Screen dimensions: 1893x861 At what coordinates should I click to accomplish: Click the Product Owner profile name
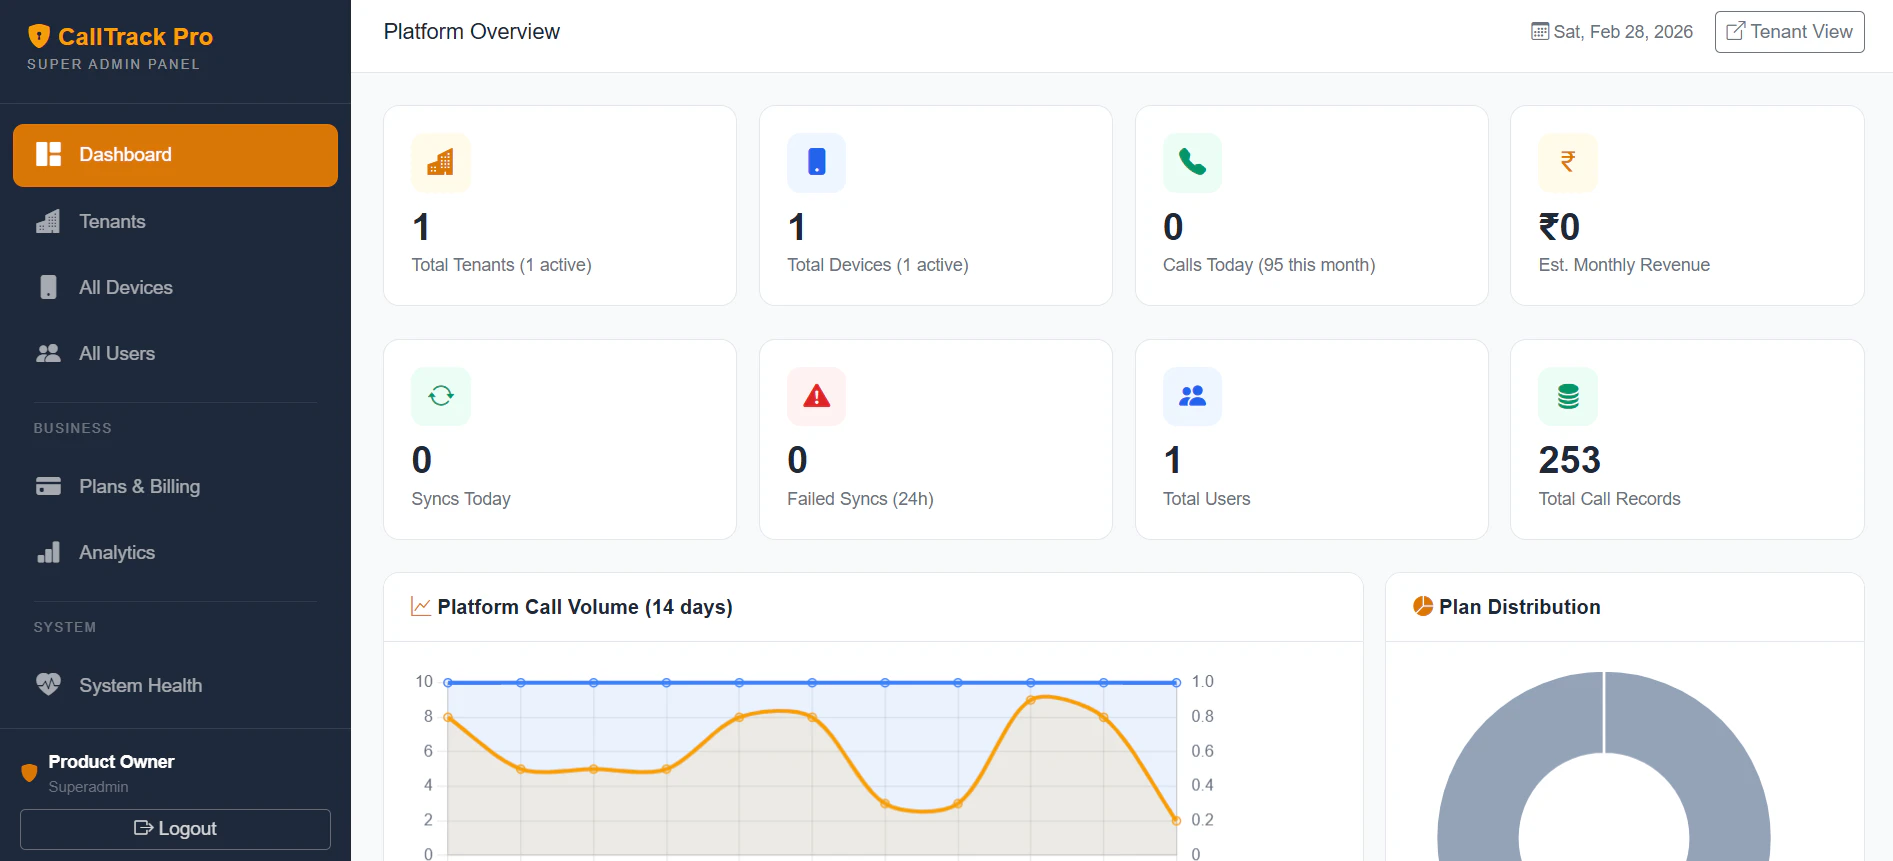[111, 762]
